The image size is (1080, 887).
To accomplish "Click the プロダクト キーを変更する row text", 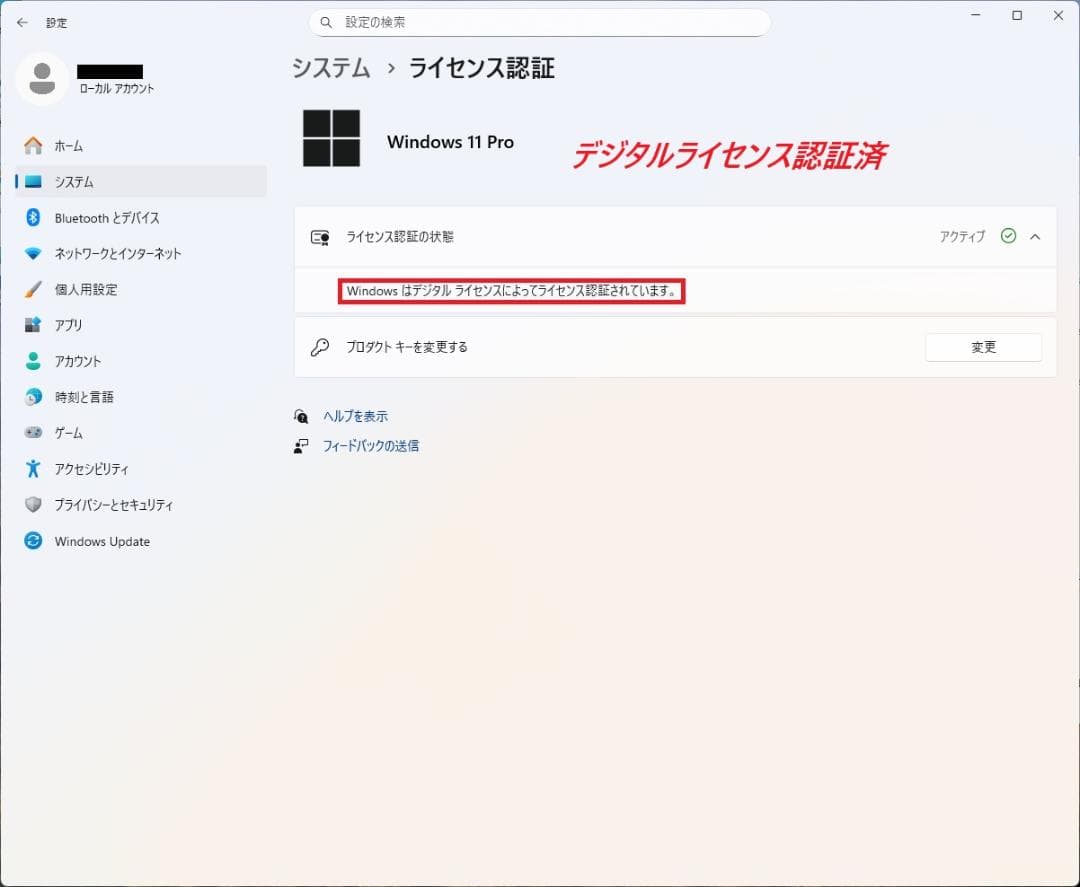I will (407, 347).
